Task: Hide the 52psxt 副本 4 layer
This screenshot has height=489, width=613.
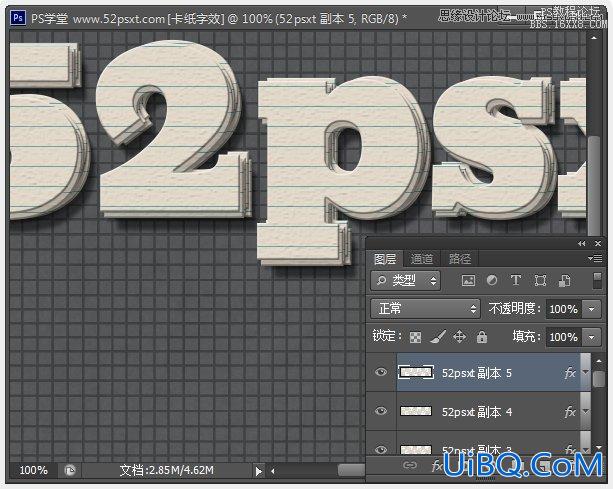Action: point(381,411)
